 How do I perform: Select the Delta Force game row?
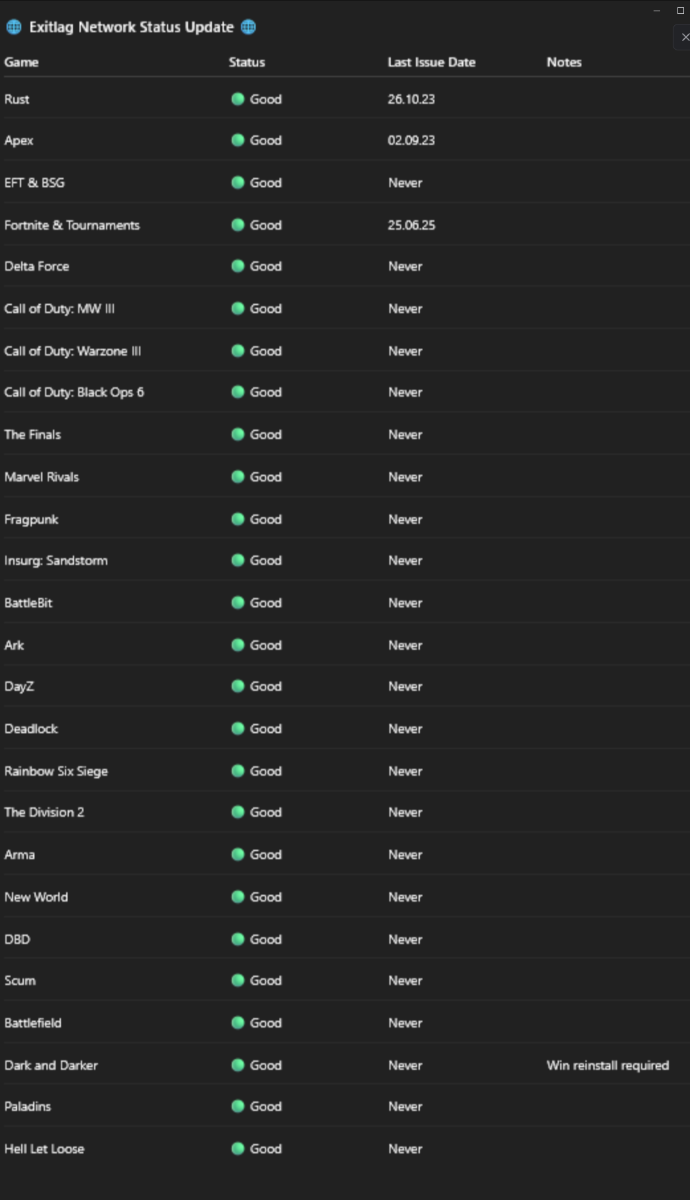pos(345,267)
